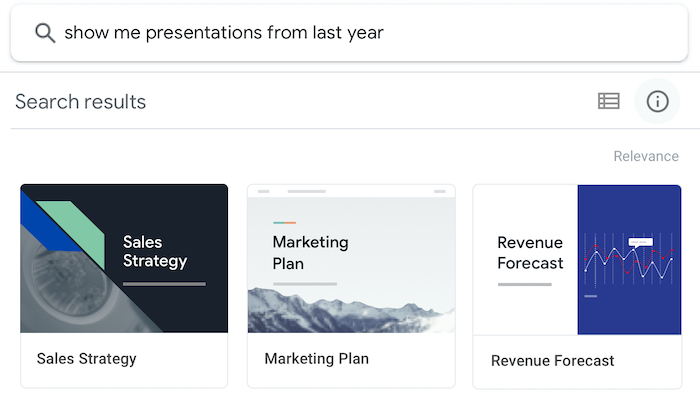Open the Revenue Forecast presentation thumbnail
The height and width of the screenshot is (404, 700).
(577, 258)
